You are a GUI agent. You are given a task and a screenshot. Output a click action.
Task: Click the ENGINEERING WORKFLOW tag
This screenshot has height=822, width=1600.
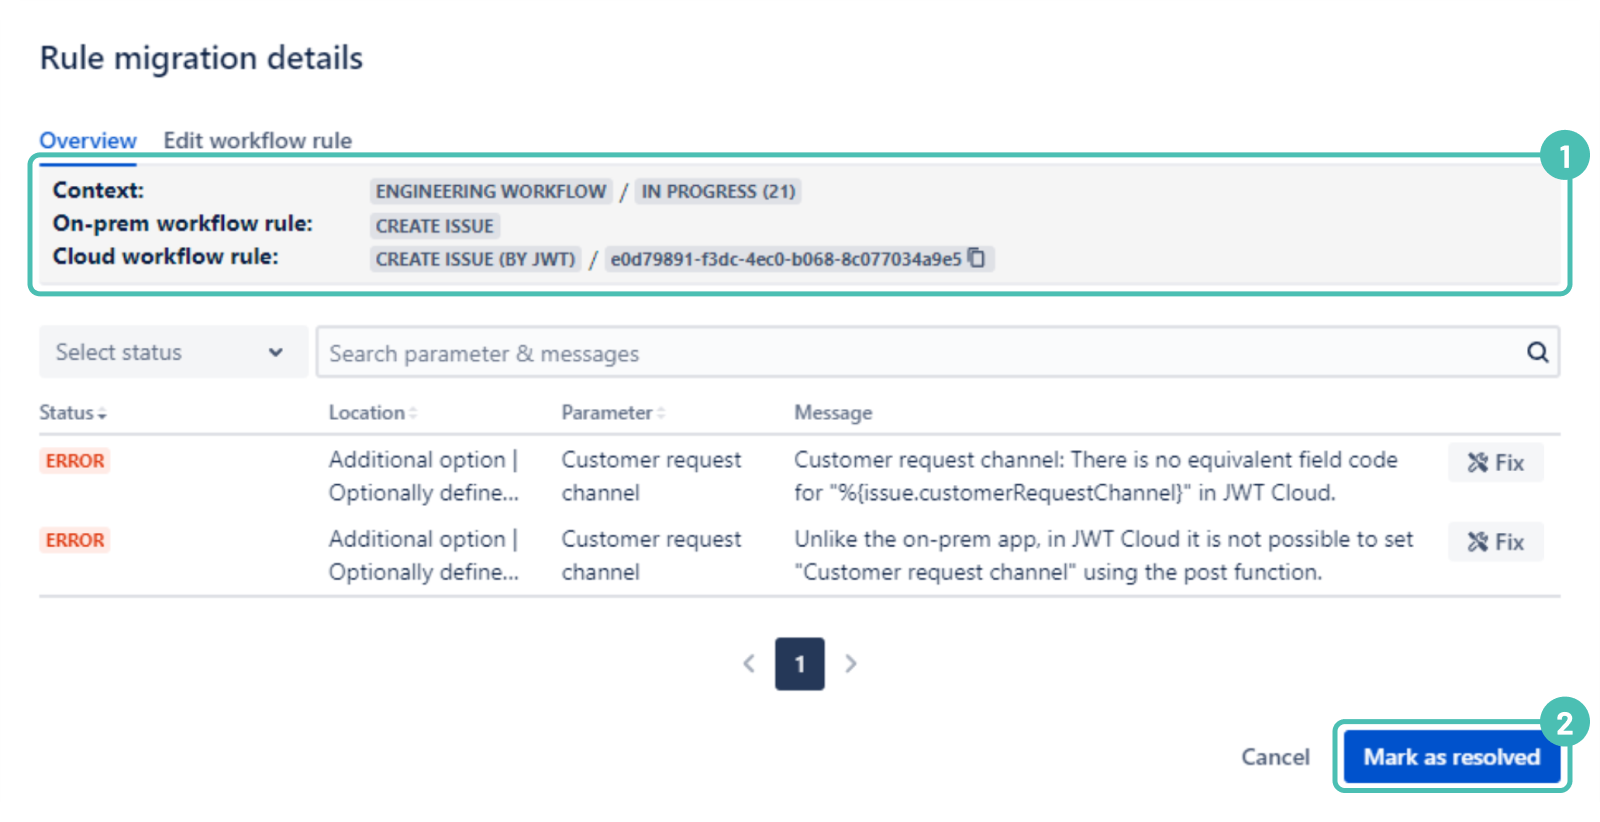(491, 191)
